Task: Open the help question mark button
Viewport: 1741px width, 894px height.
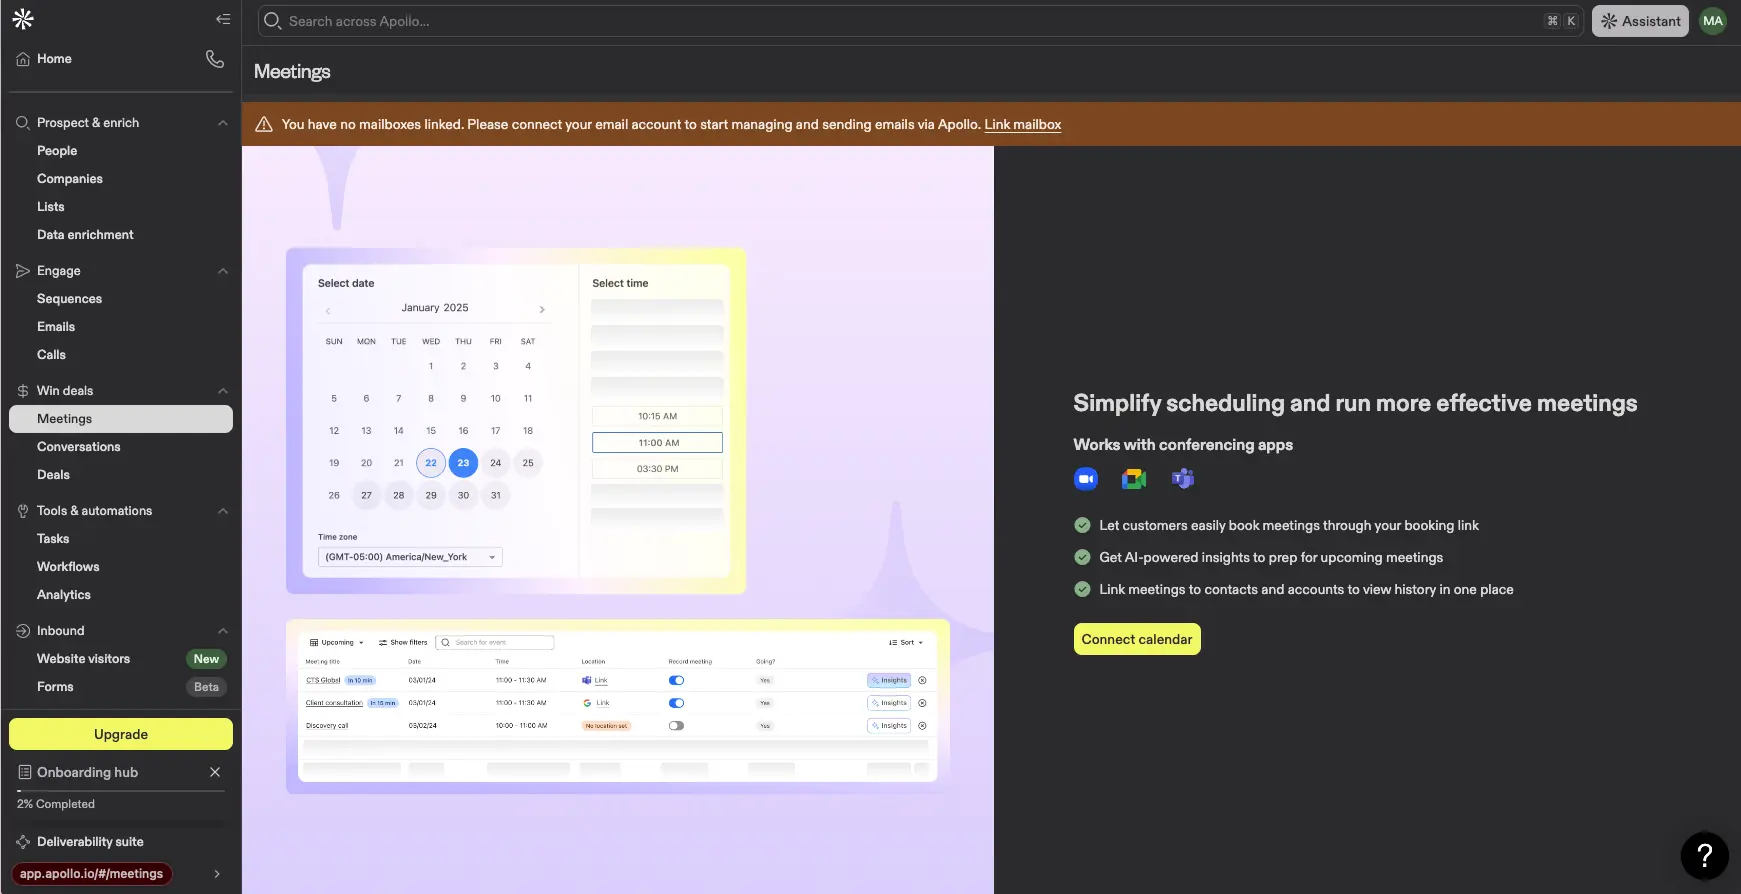Action: pyautogui.click(x=1705, y=856)
